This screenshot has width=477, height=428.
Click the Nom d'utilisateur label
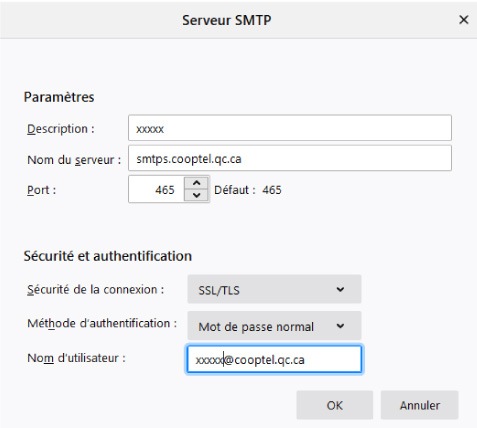76,358
